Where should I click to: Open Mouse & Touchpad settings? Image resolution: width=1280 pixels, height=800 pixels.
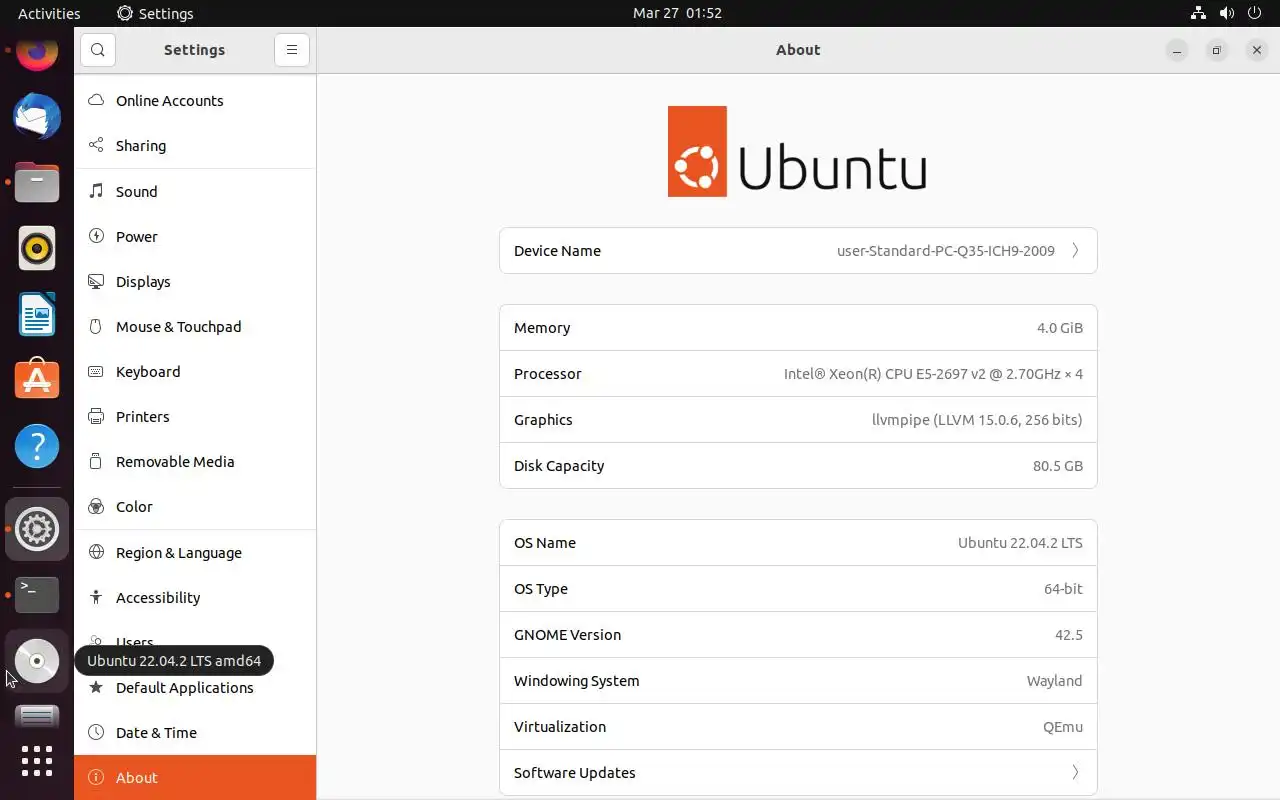pyautogui.click(x=195, y=326)
